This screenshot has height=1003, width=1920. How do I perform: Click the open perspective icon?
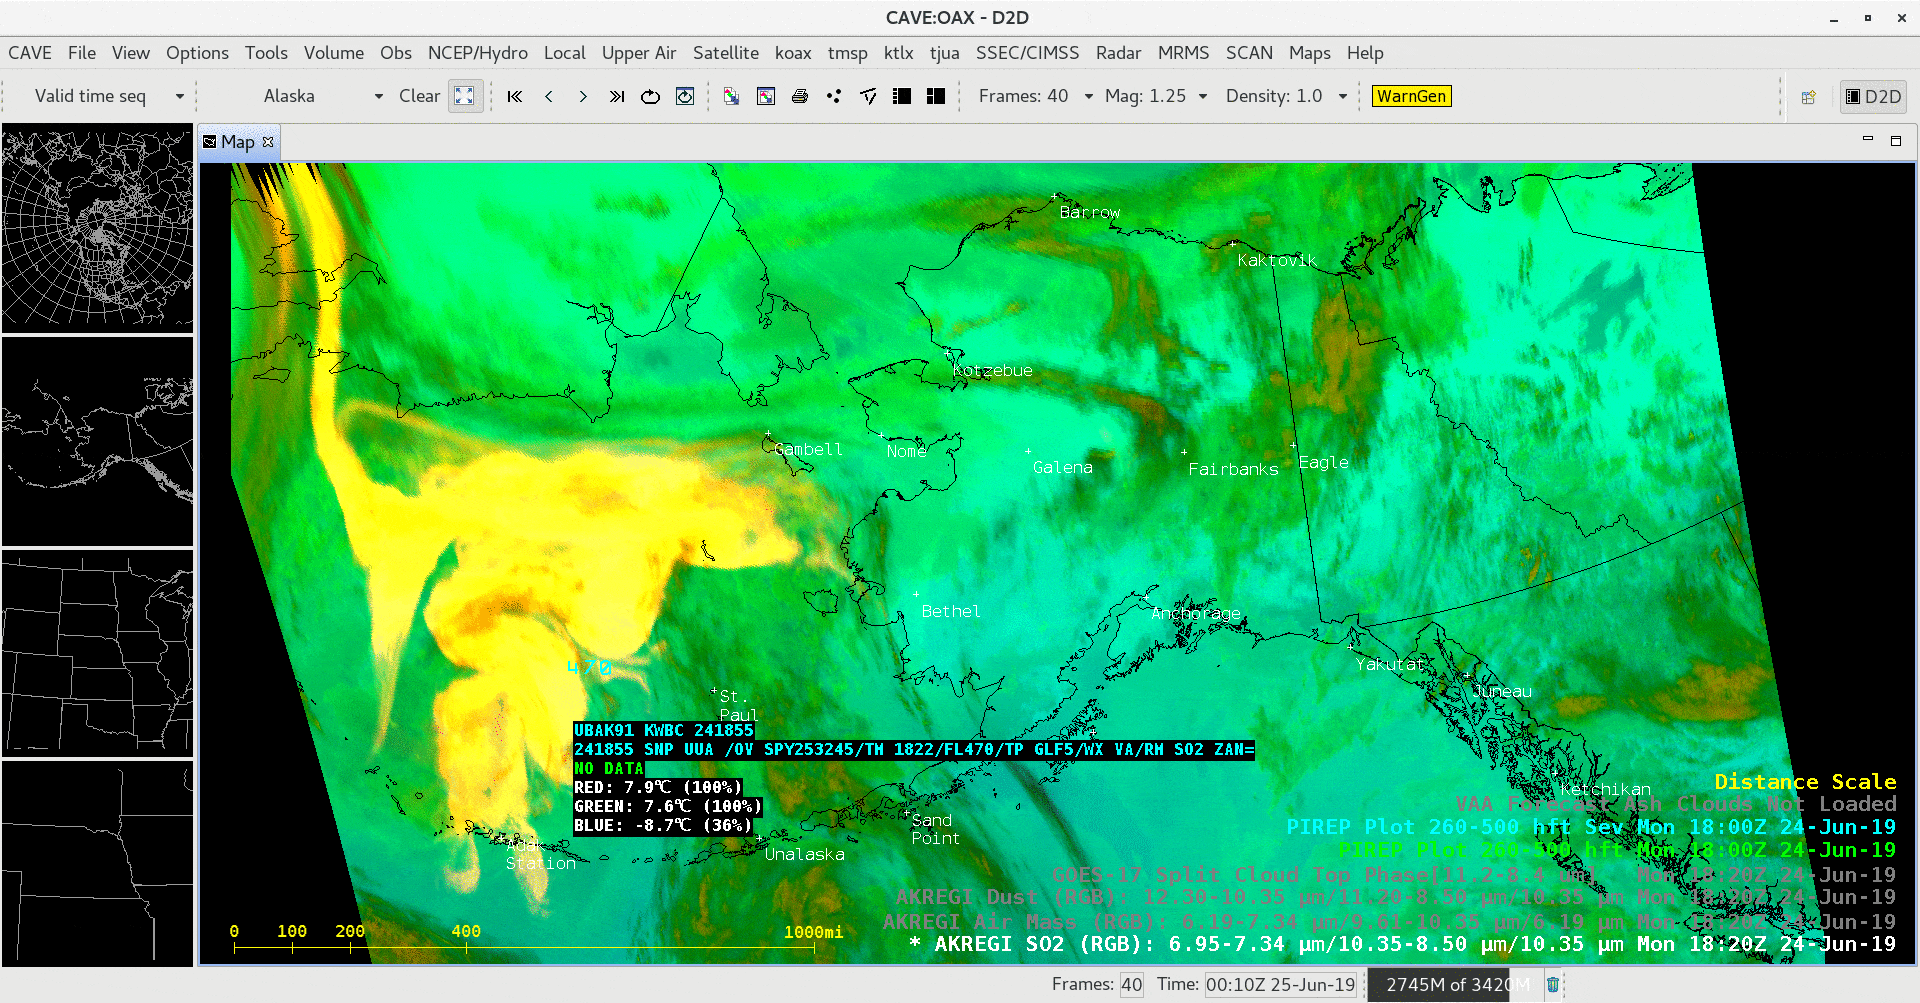[x=1808, y=97]
